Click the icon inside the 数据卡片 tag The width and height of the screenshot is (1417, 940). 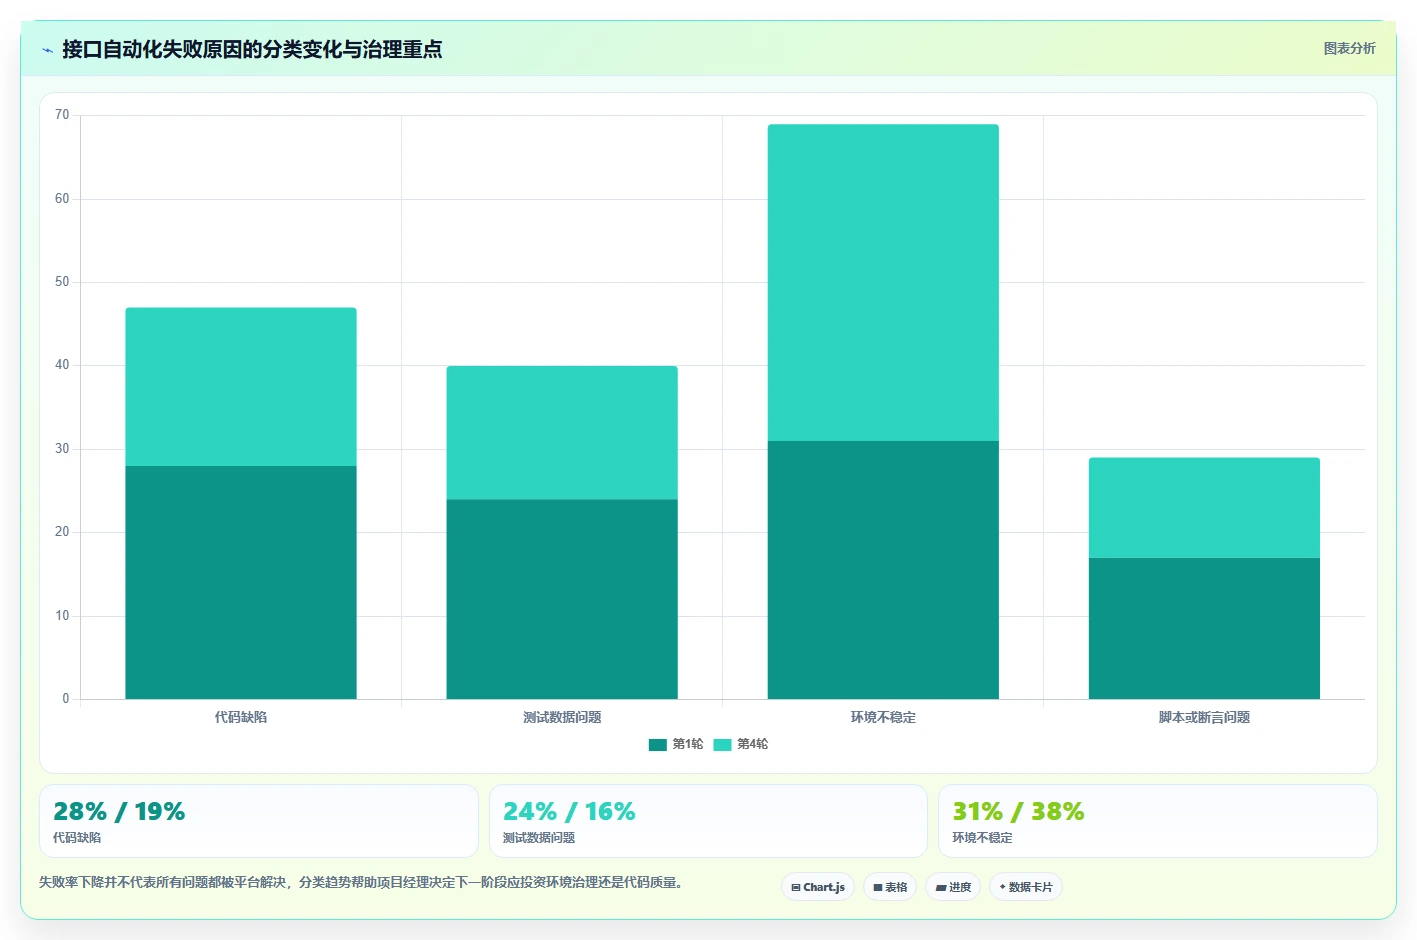point(1002,887)
